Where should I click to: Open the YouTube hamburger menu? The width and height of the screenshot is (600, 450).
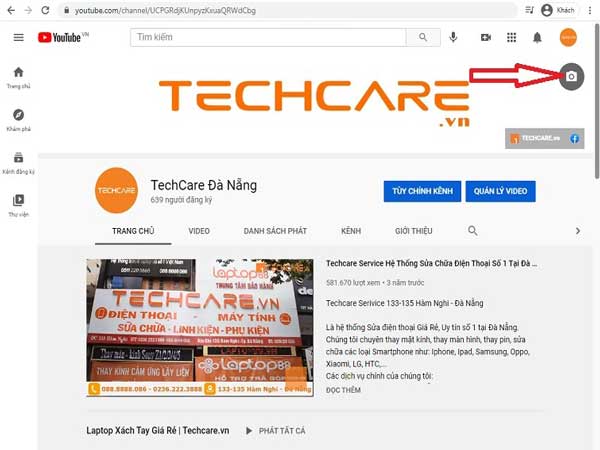point(18,37)
